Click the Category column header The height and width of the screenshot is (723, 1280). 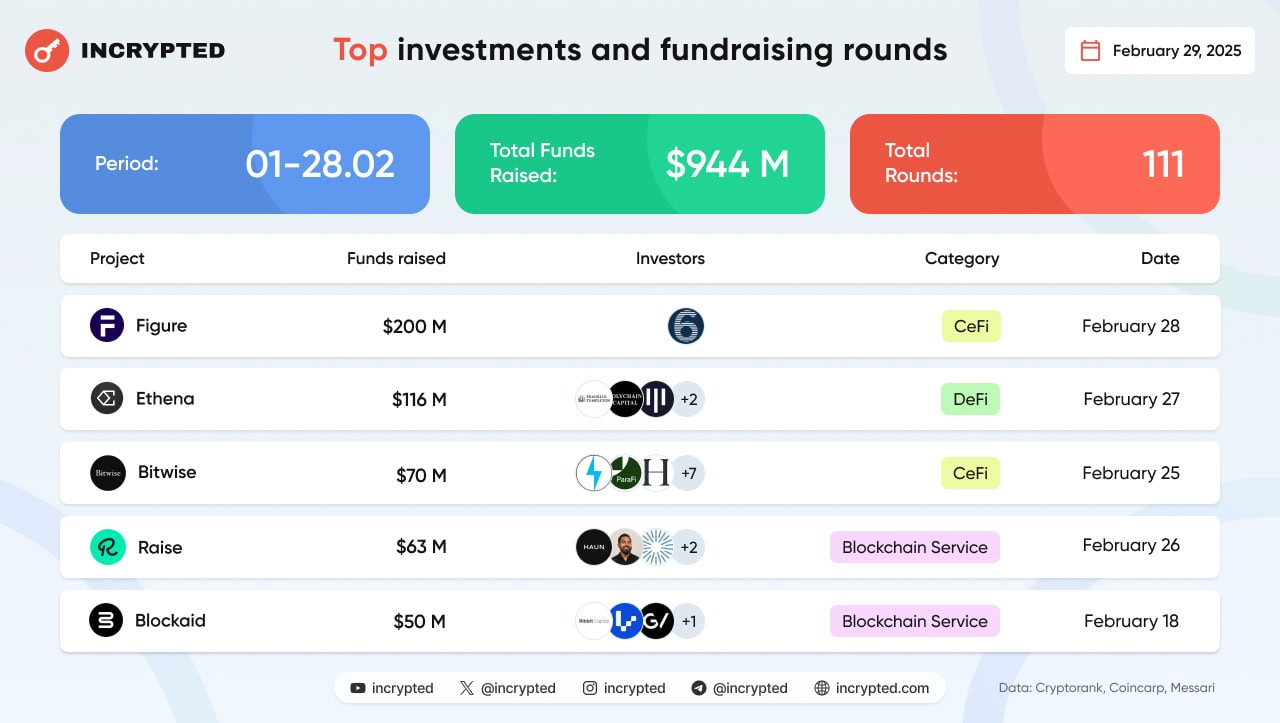tap(961, 258)
